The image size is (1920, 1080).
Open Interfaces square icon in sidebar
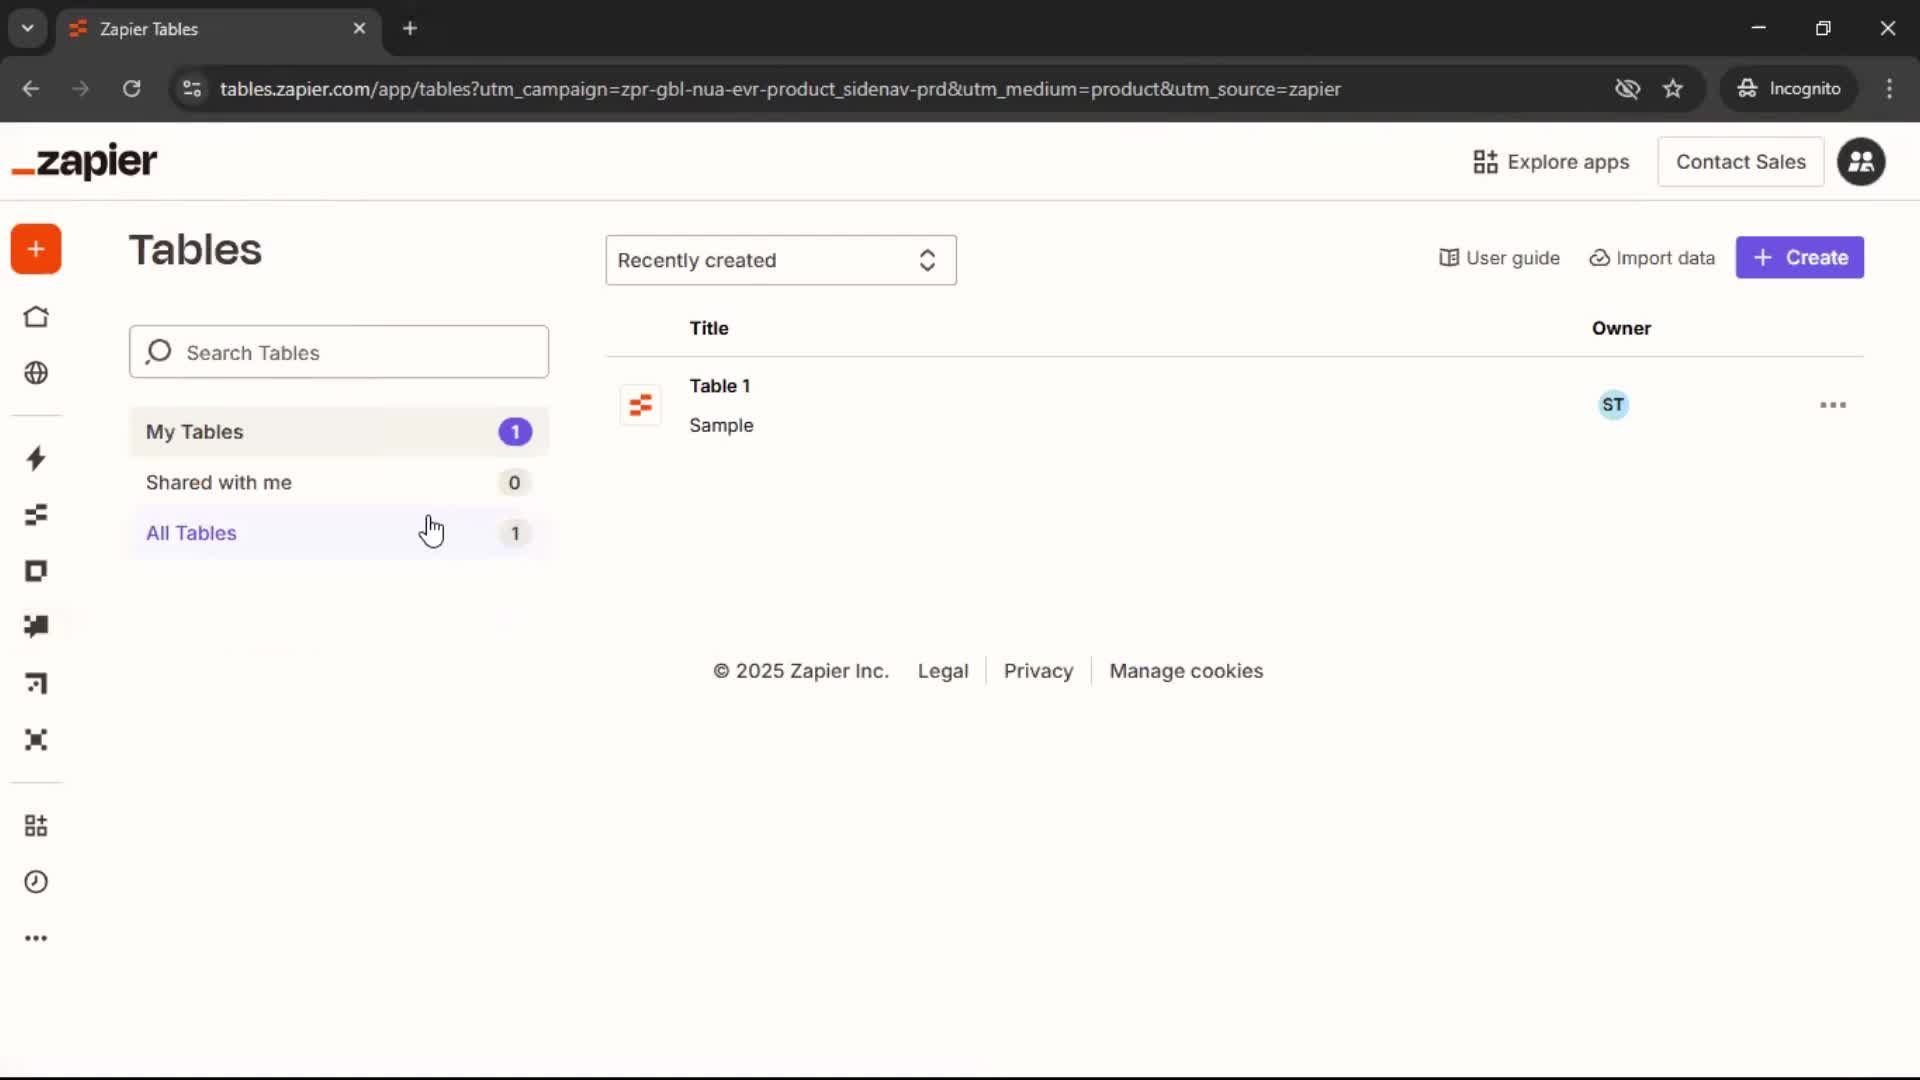click(x=36, y=571)
